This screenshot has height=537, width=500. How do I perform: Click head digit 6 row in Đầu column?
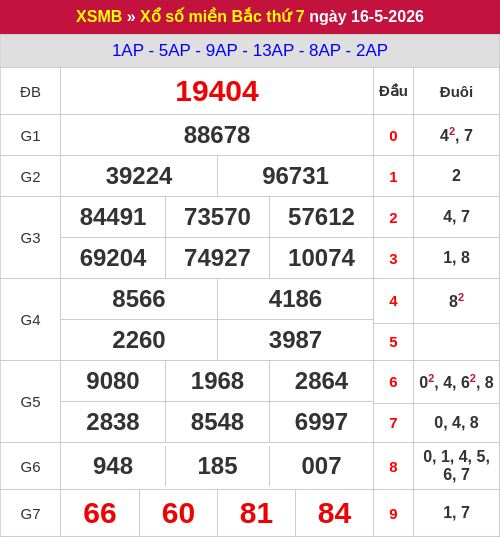point(393,382)
